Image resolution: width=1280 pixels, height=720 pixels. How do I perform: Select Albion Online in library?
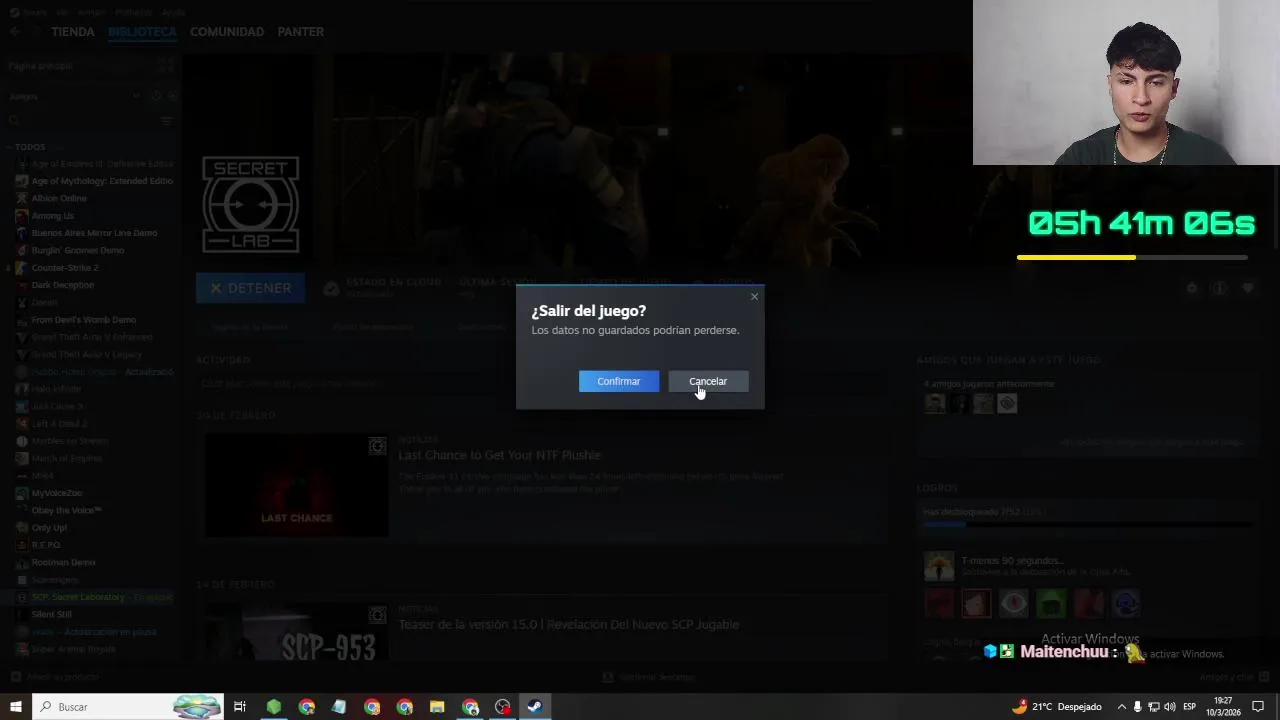point(59,198)
